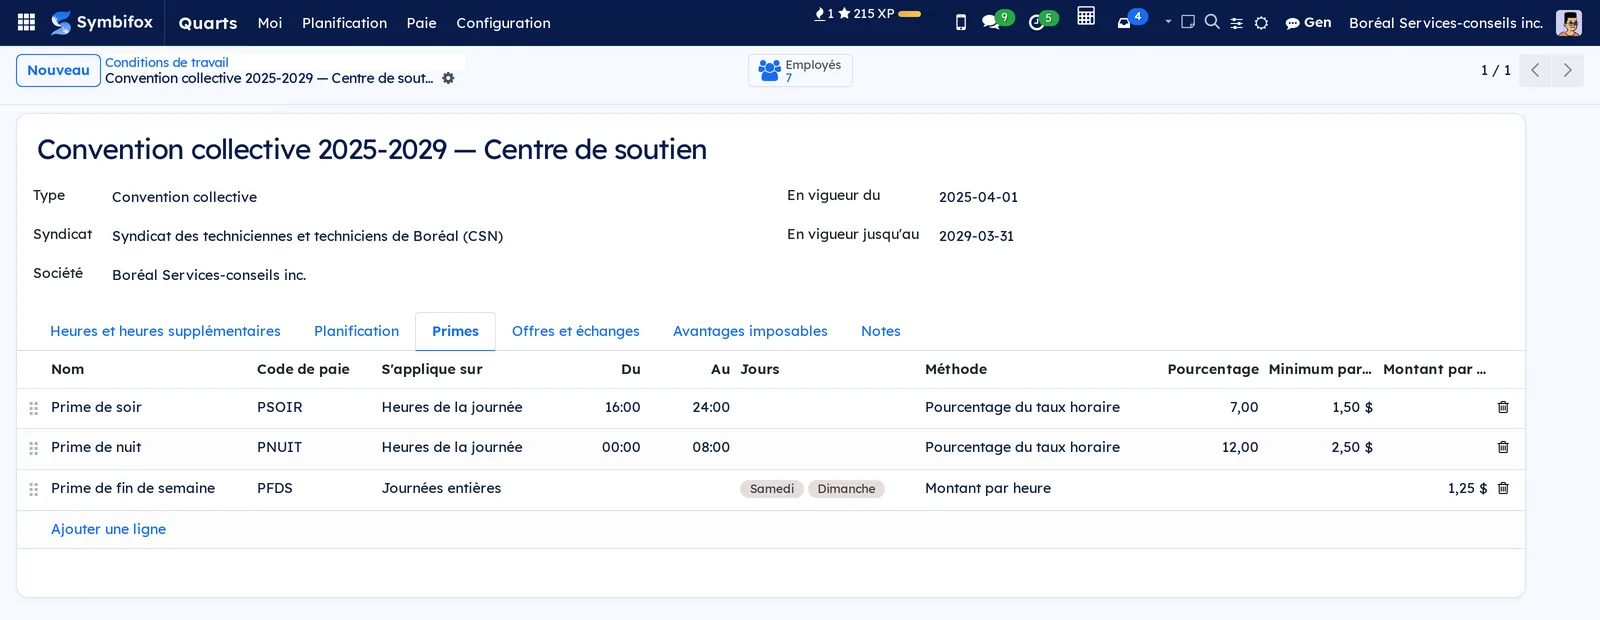Open the calculator icon
Screen dimensions: 1600x620
point(1086,16)
